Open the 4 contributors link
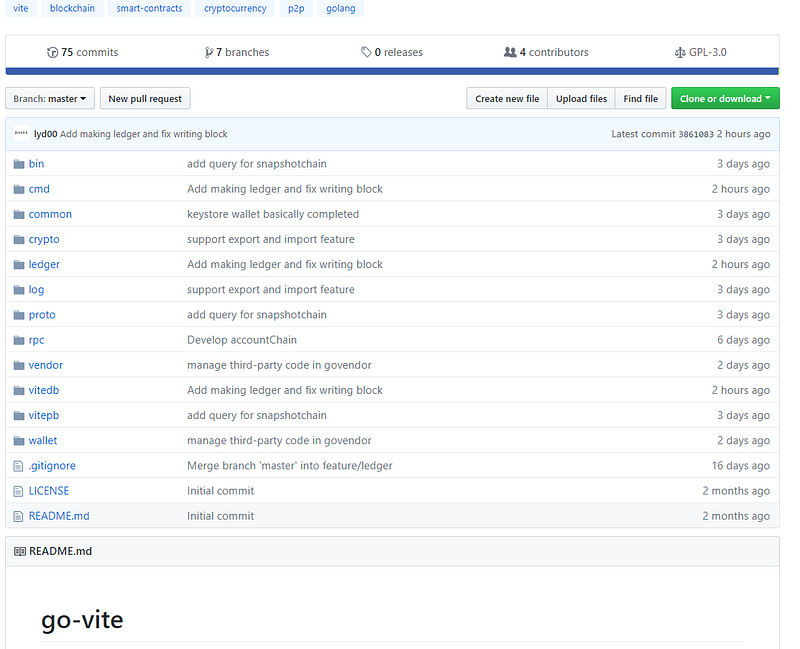The height and width of the screenshot is (649, 800). click(546, 52)
